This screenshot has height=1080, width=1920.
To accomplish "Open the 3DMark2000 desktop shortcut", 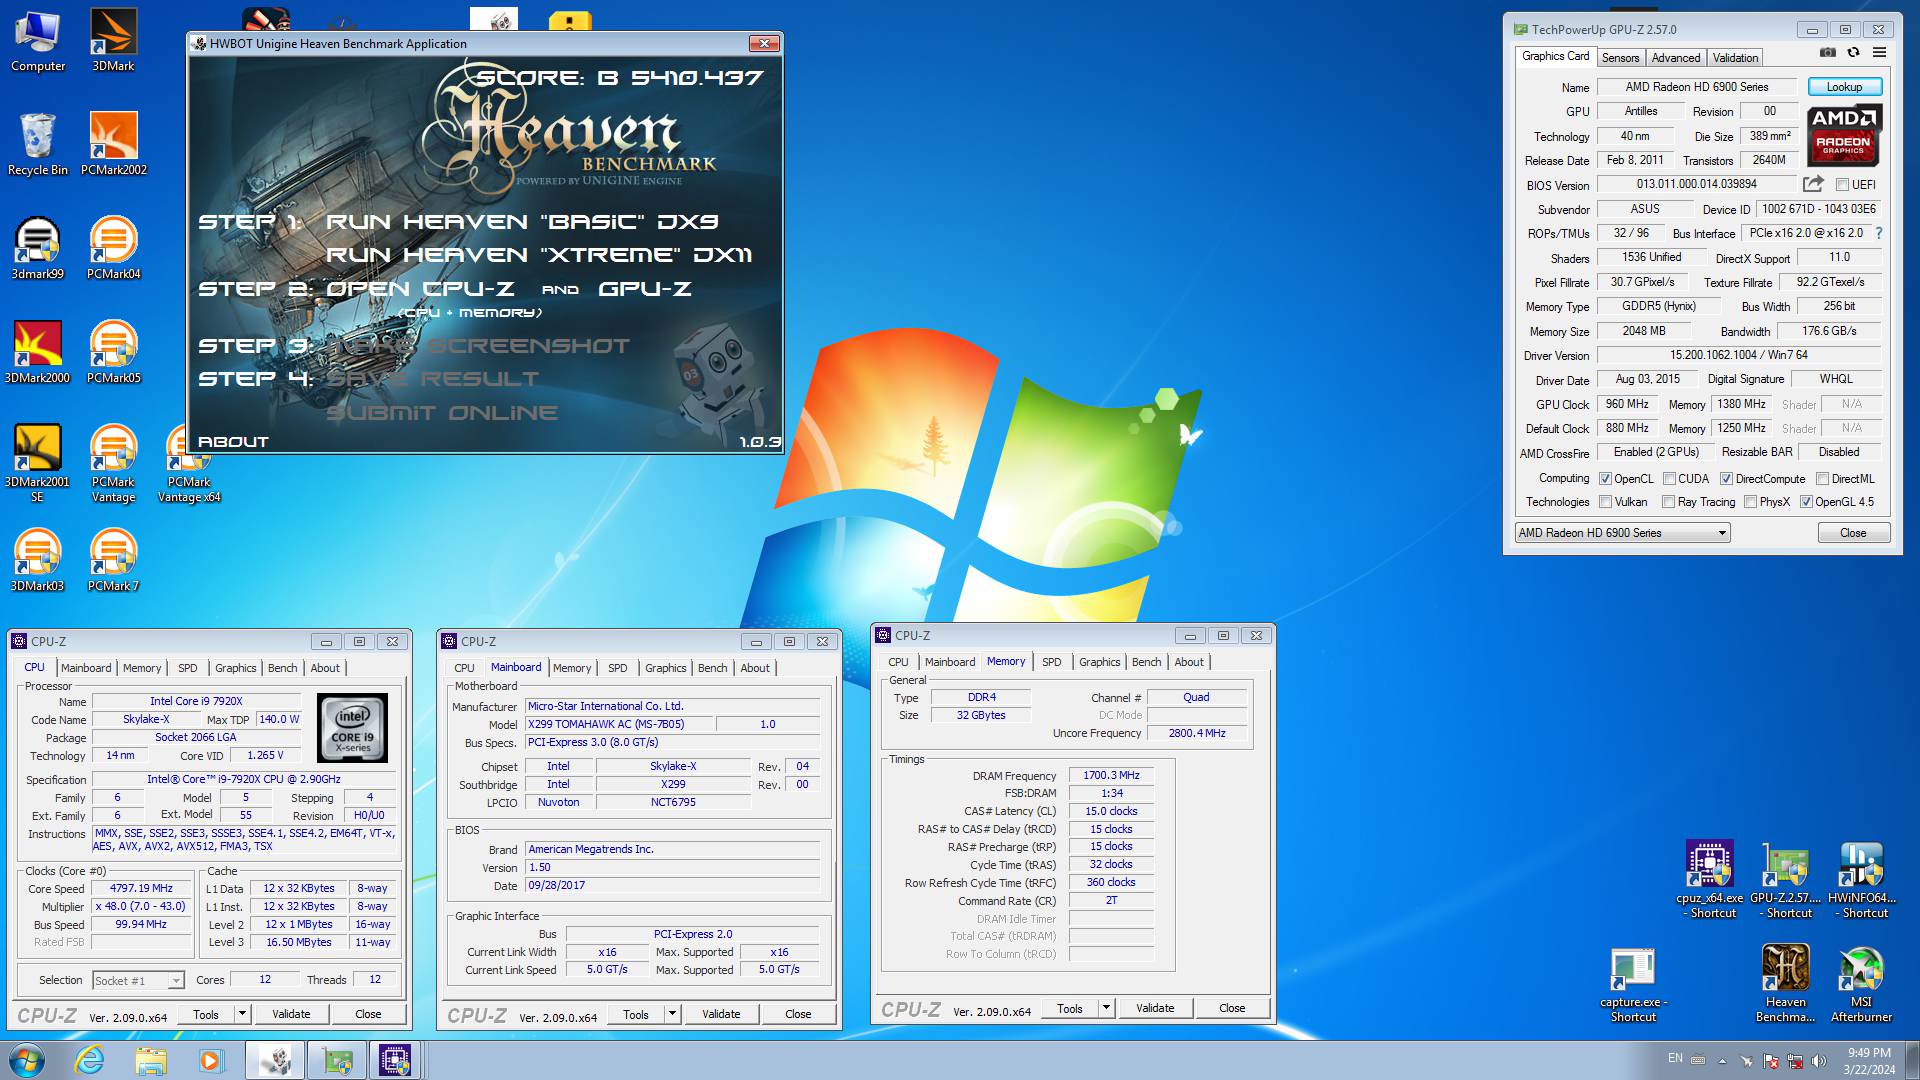I will click(x=38, y=353).
